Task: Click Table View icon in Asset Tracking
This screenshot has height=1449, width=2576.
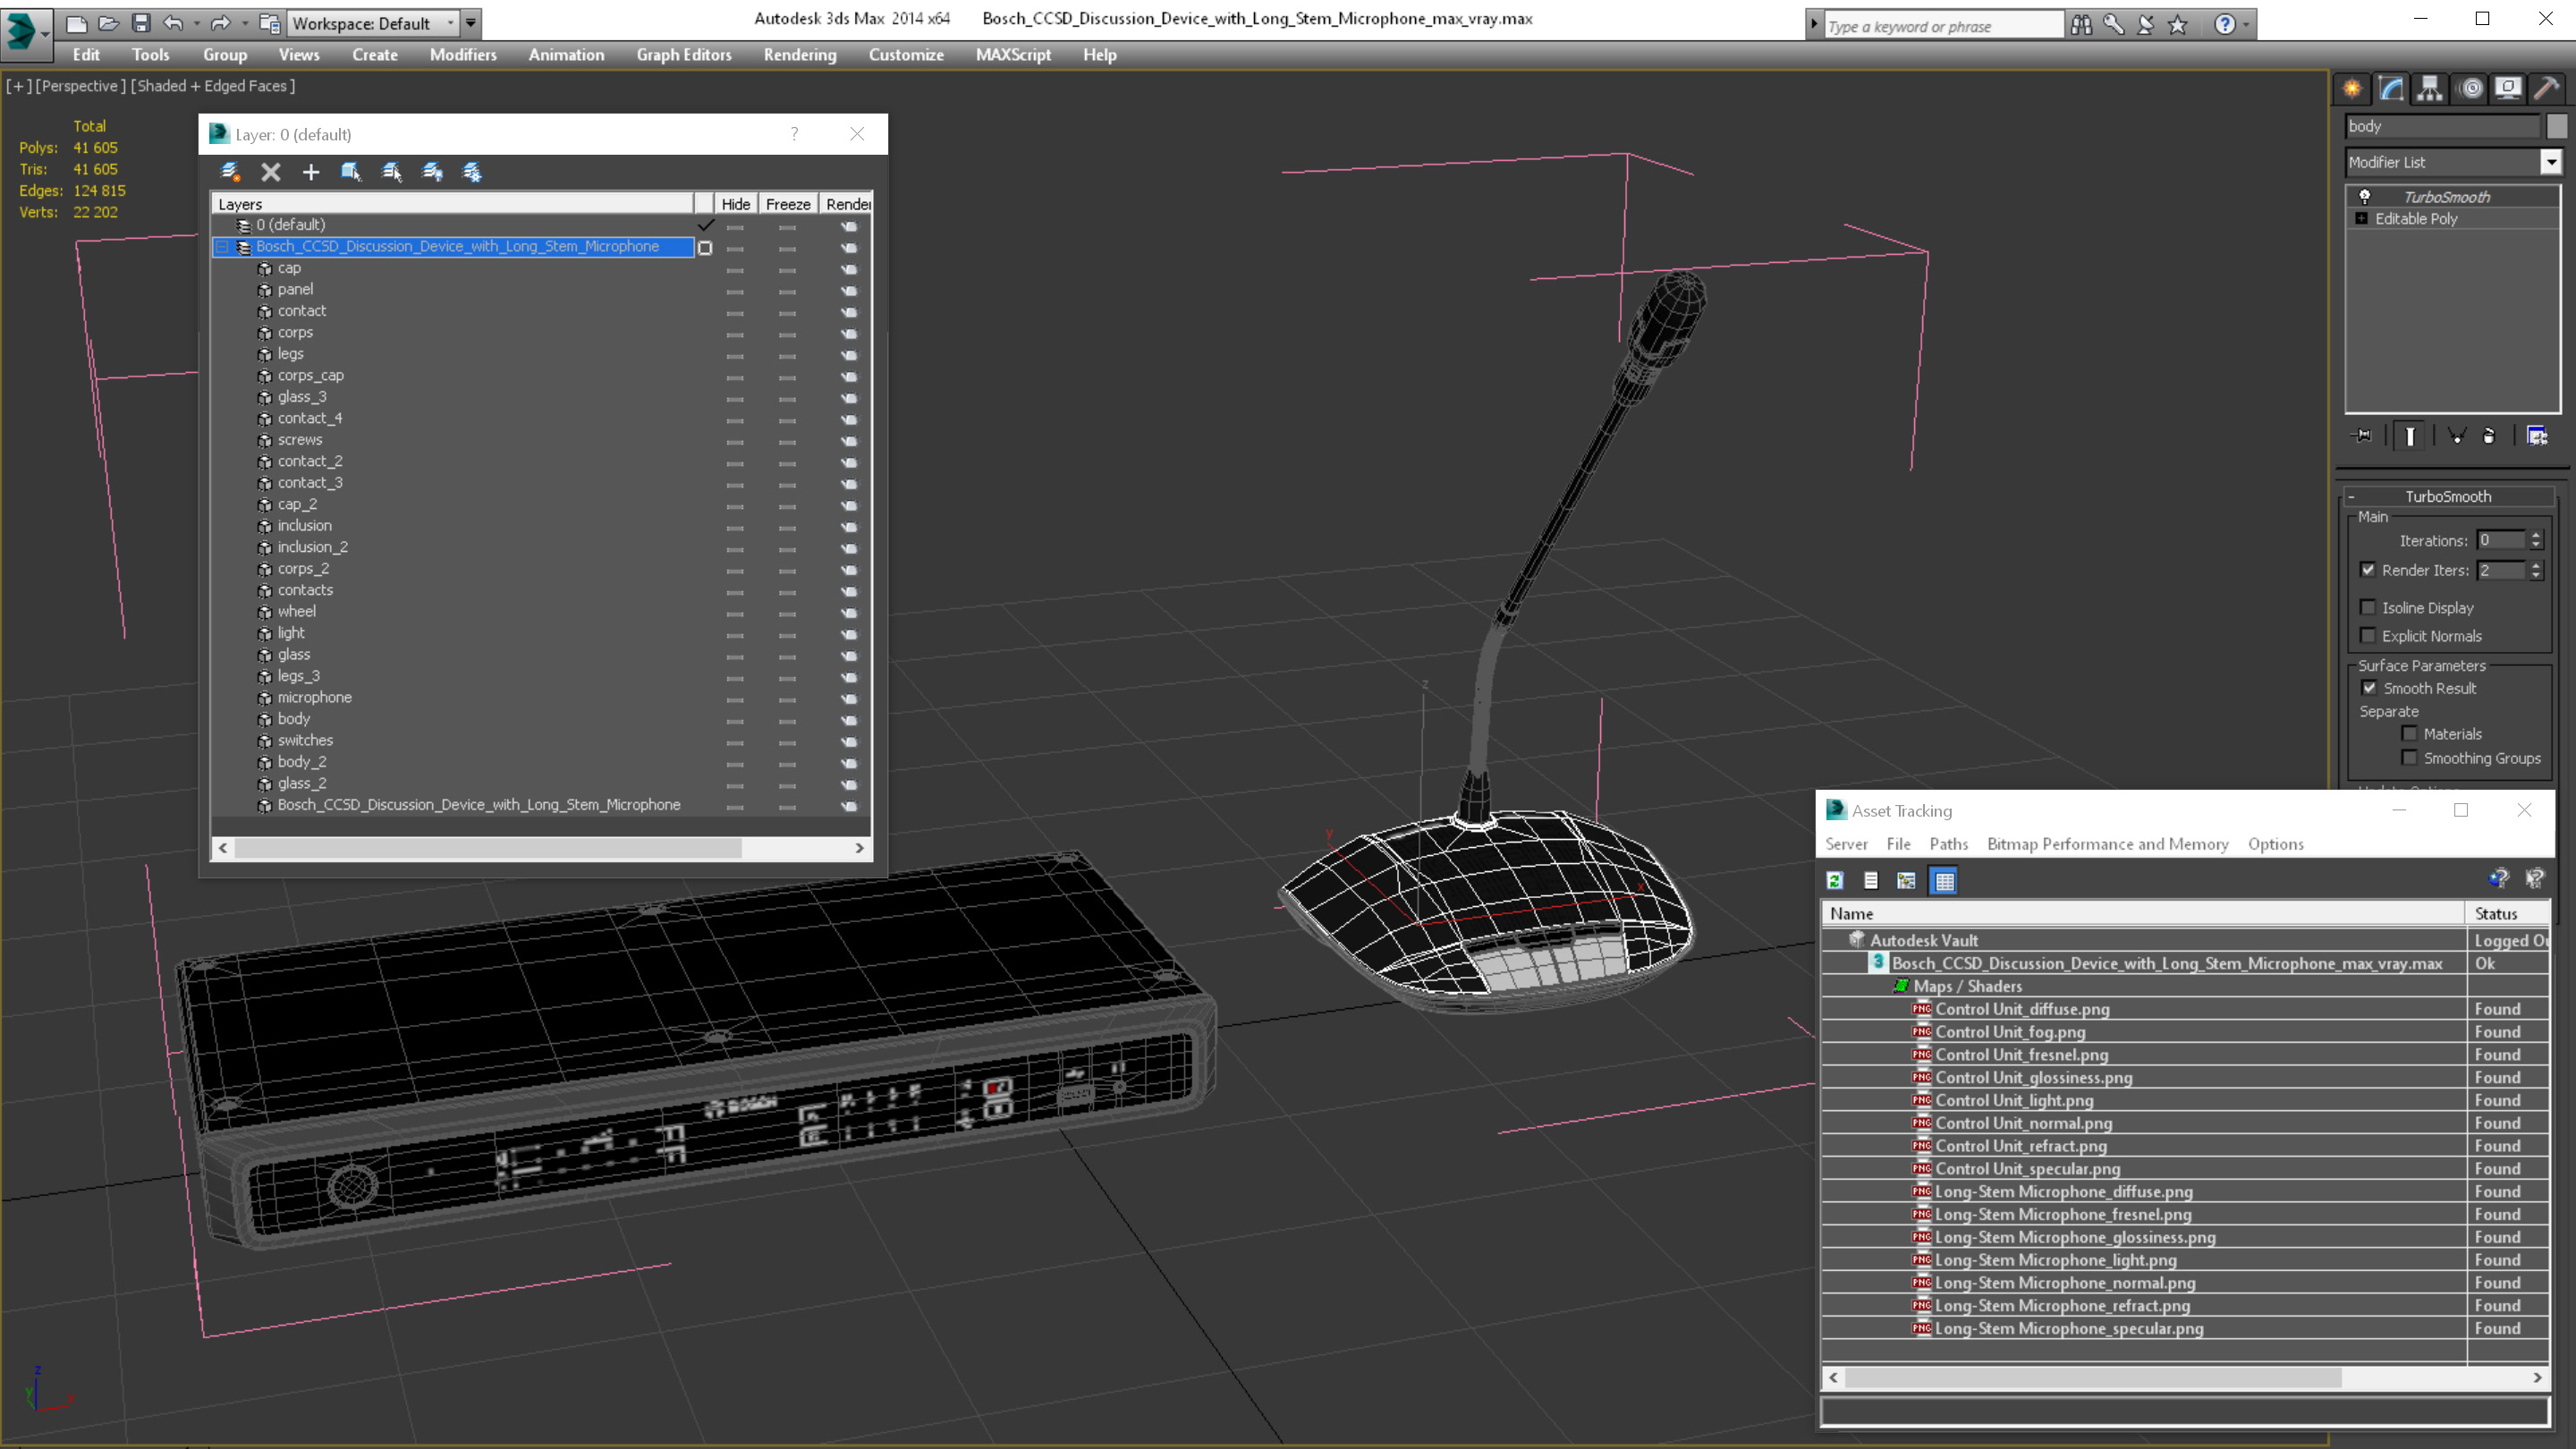Action: point(1944,880)
